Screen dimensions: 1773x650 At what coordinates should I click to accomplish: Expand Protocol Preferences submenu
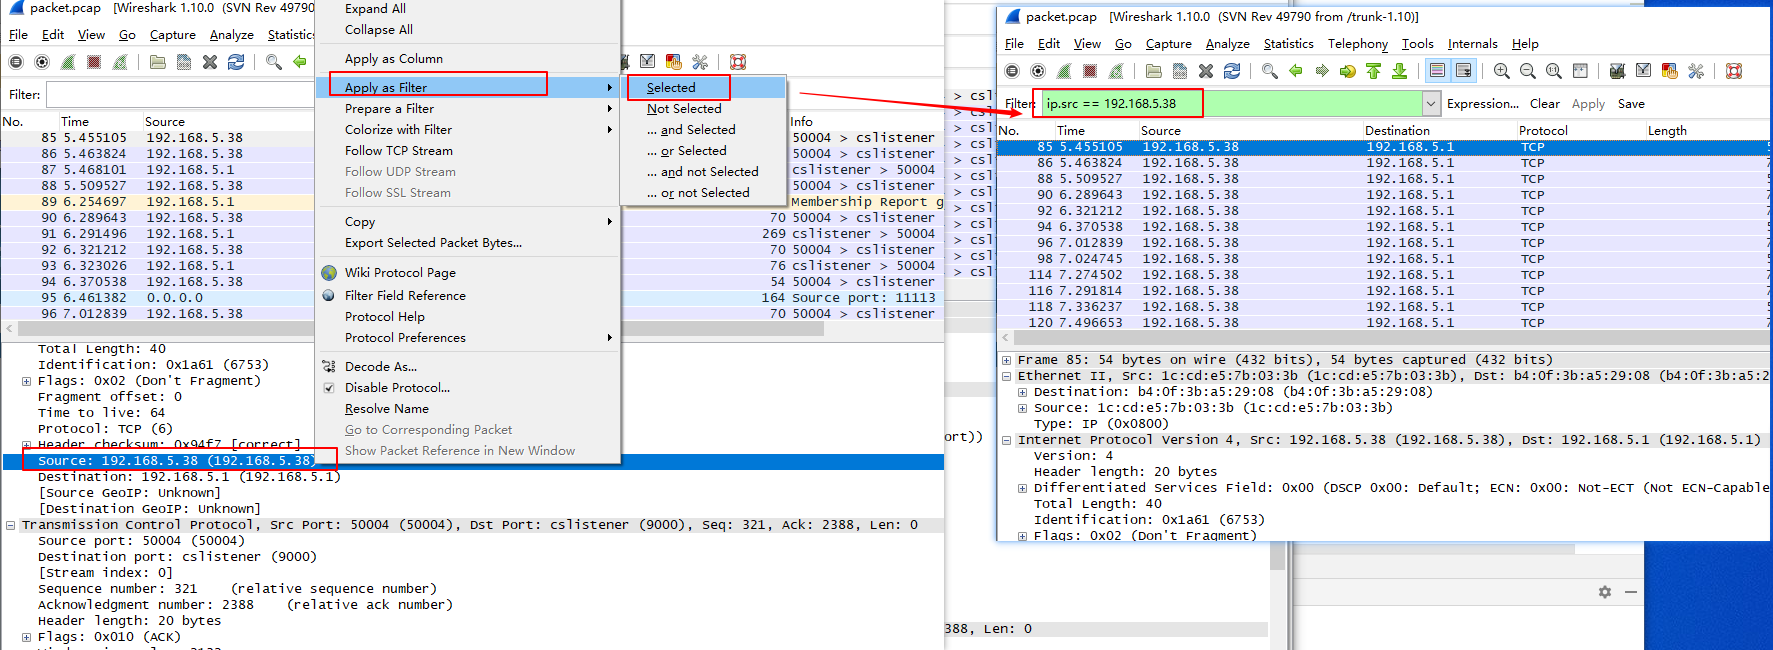[x=609, y=338]
